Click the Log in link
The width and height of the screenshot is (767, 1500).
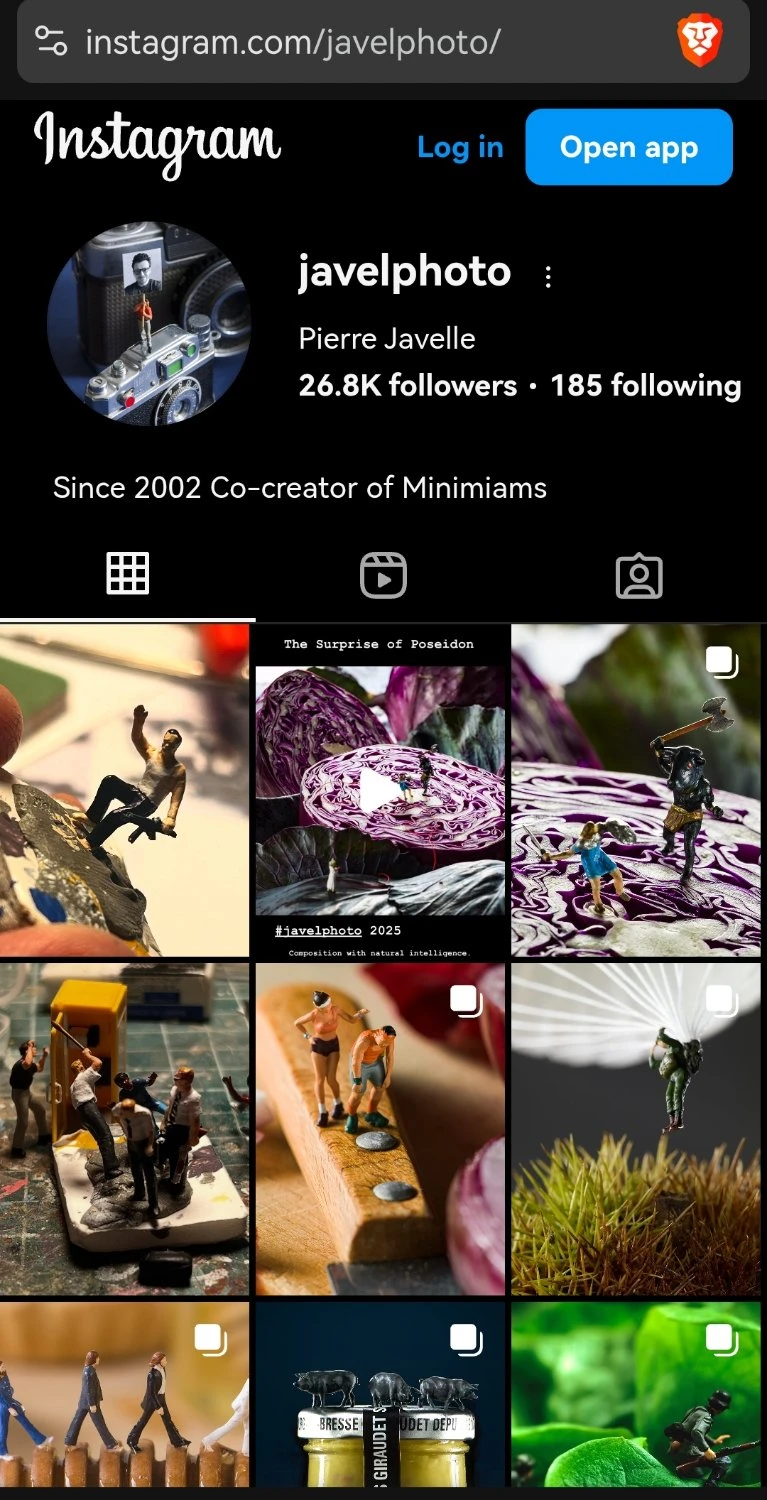click(x=460, y=147)
